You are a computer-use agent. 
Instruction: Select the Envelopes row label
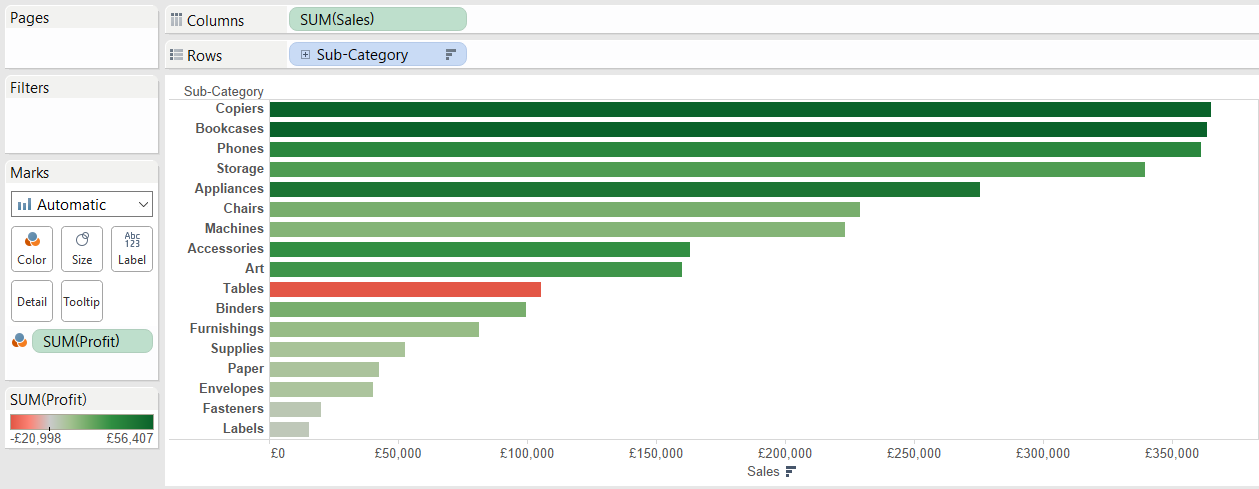tap(231, 389)
